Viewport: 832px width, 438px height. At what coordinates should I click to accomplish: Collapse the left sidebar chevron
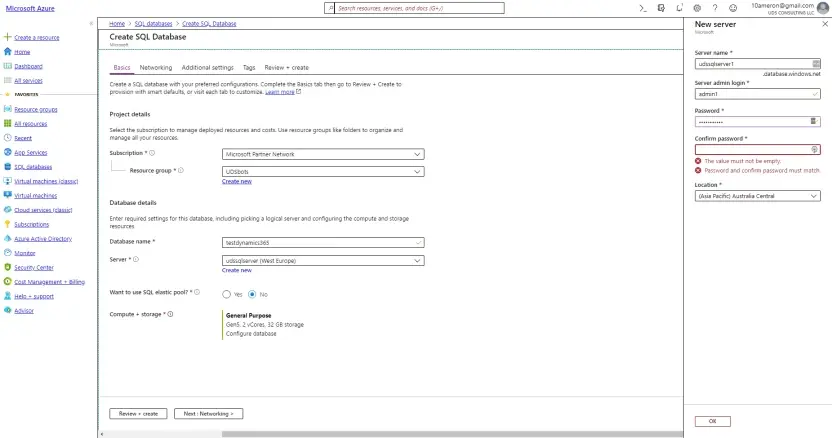pos(91,23)
